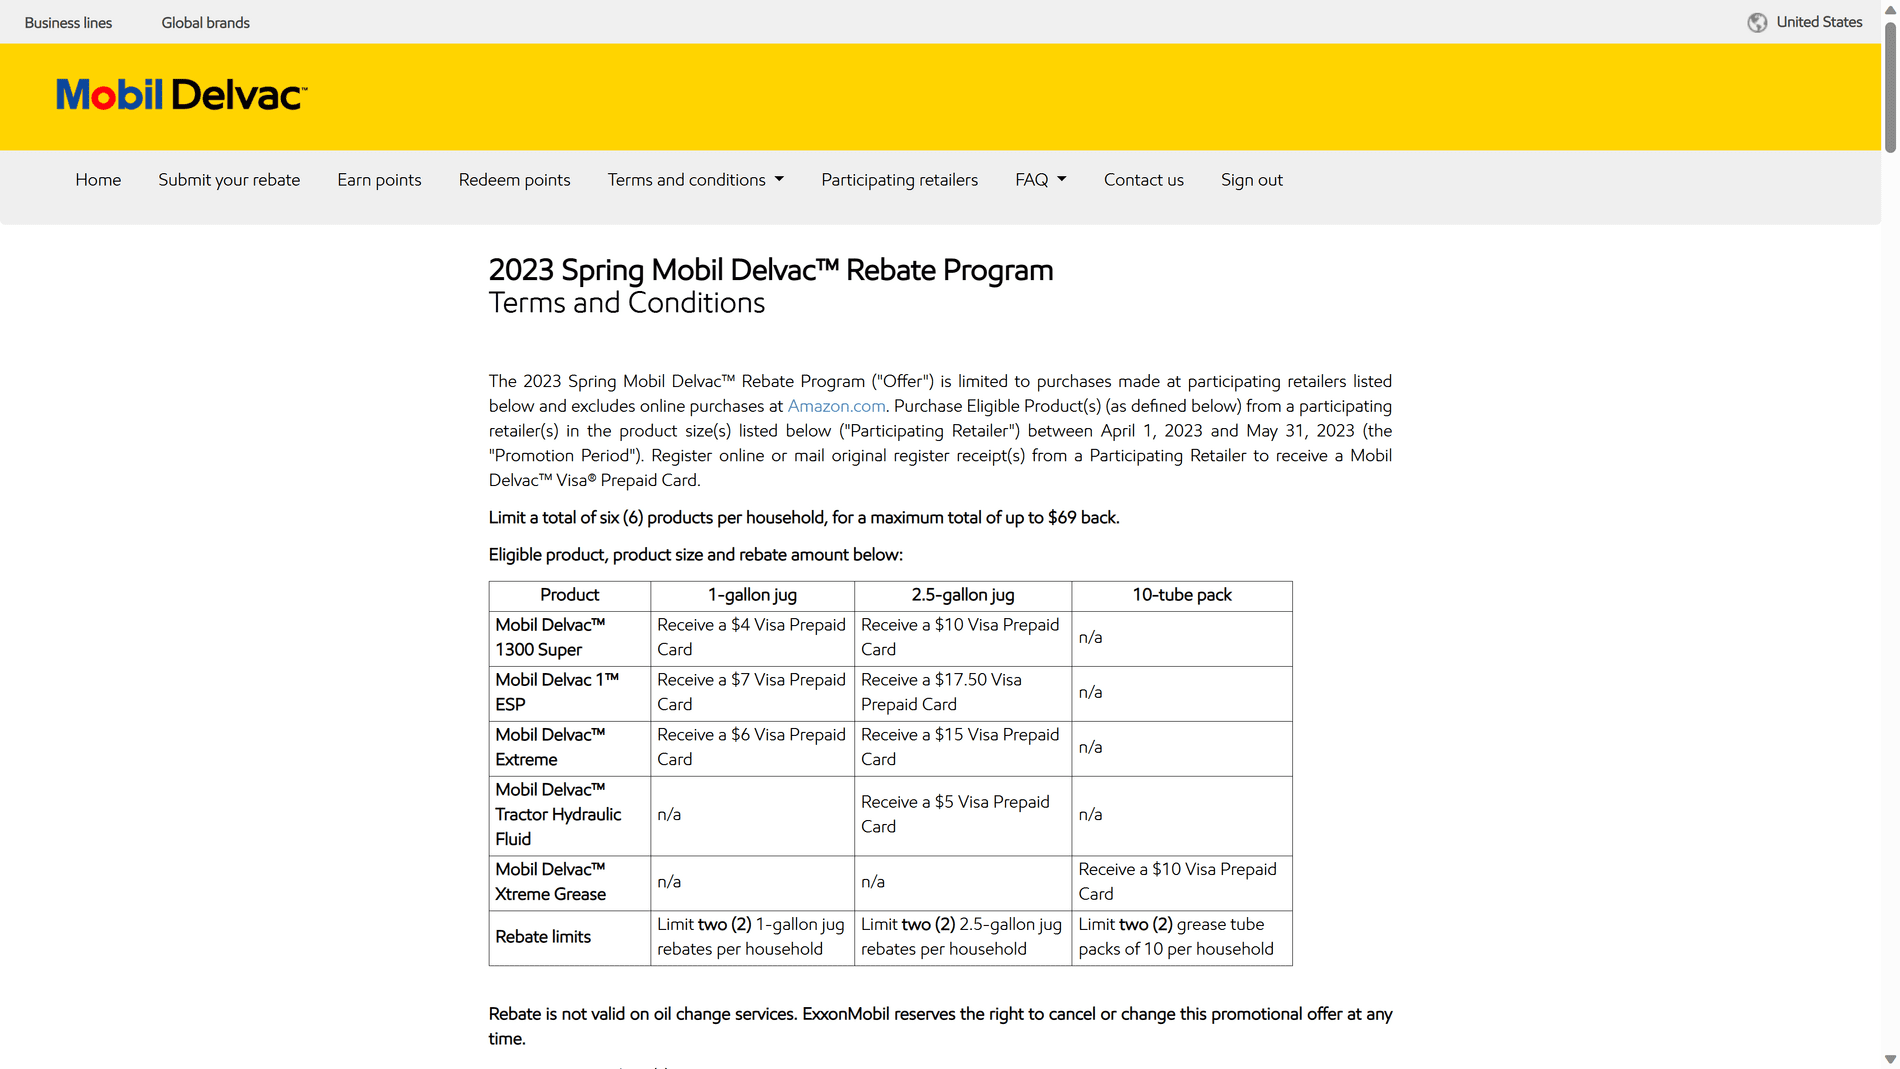Click the Tractor Hydraulic Fluid row label

pyautogui.click(x=569, y=815)
